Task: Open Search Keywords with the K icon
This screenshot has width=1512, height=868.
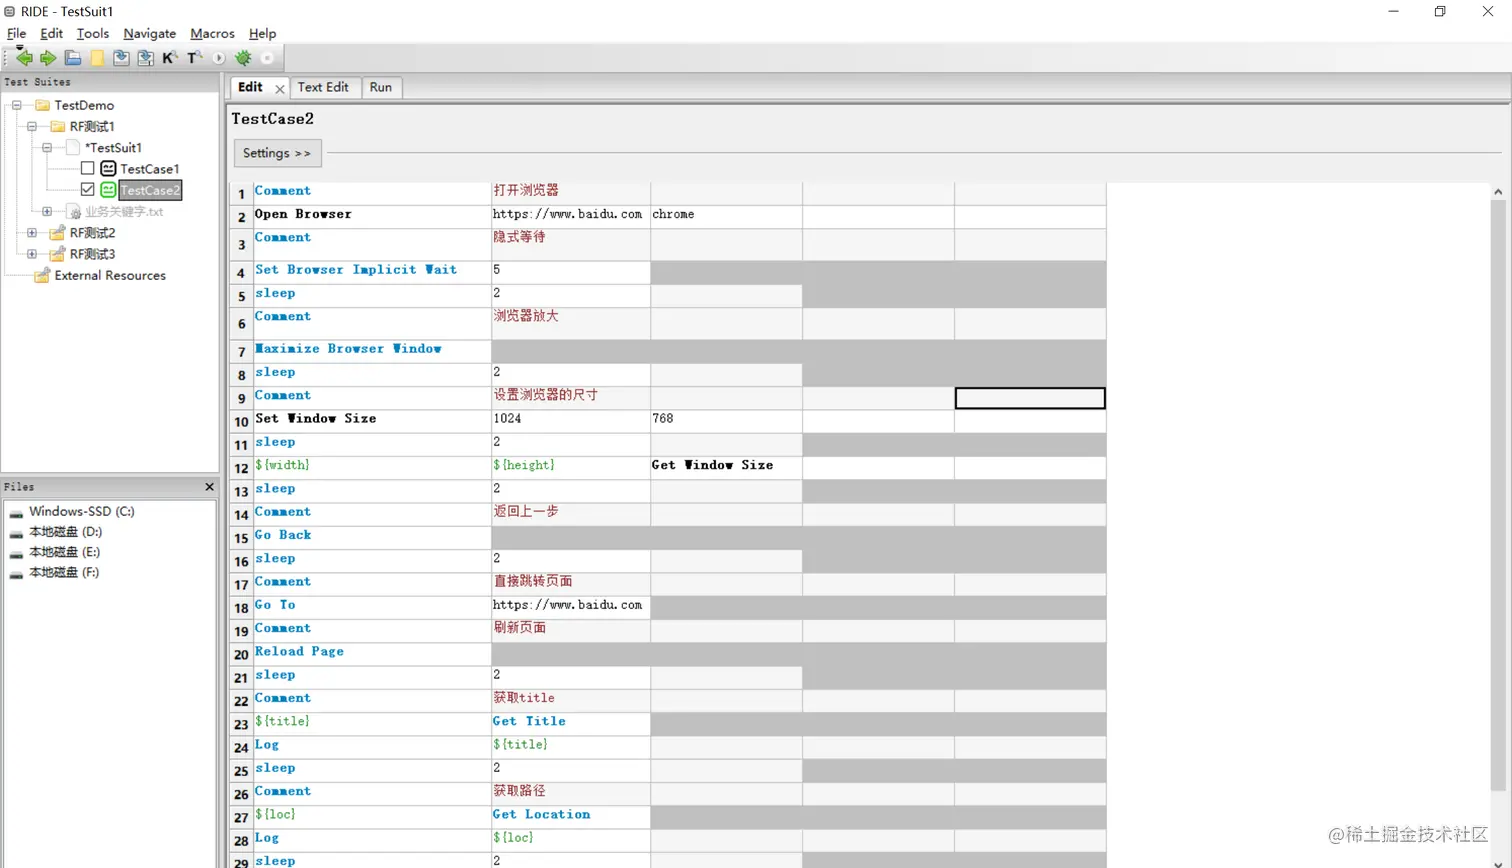Action: pyautogui.click(x=170, y=58)
